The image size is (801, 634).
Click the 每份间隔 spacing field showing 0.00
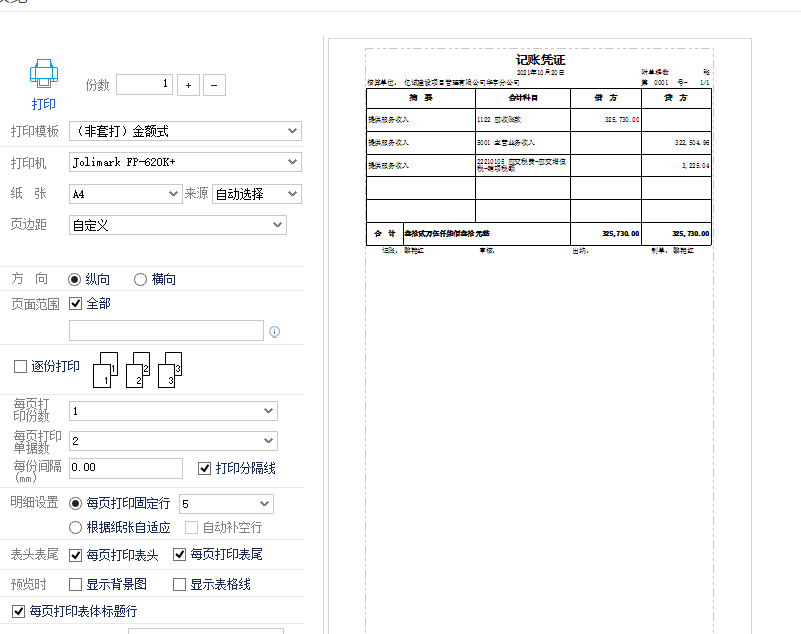tap(126, 468)
